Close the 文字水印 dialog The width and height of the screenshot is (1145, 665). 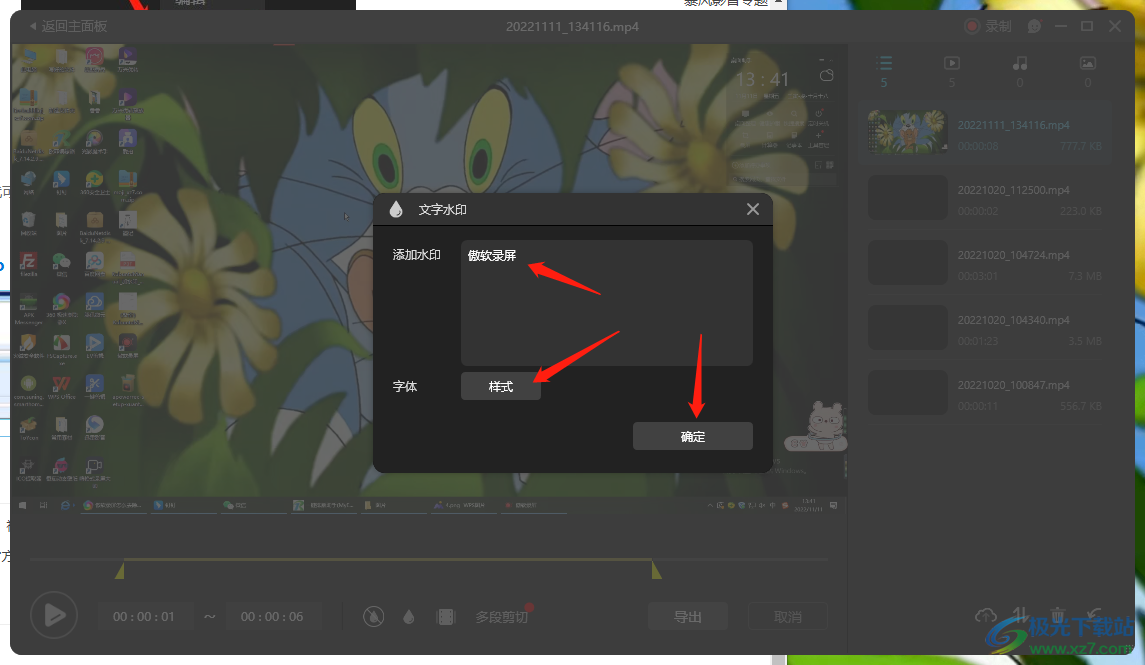point(753,210)
